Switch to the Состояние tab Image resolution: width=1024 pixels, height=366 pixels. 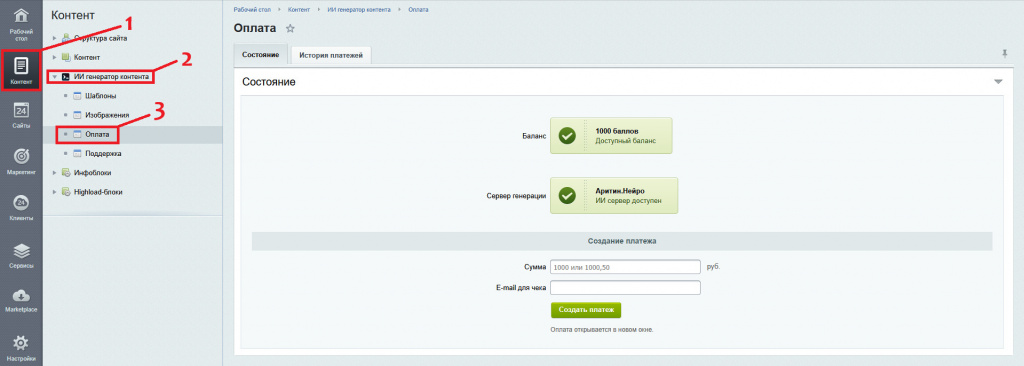point(261,55)
